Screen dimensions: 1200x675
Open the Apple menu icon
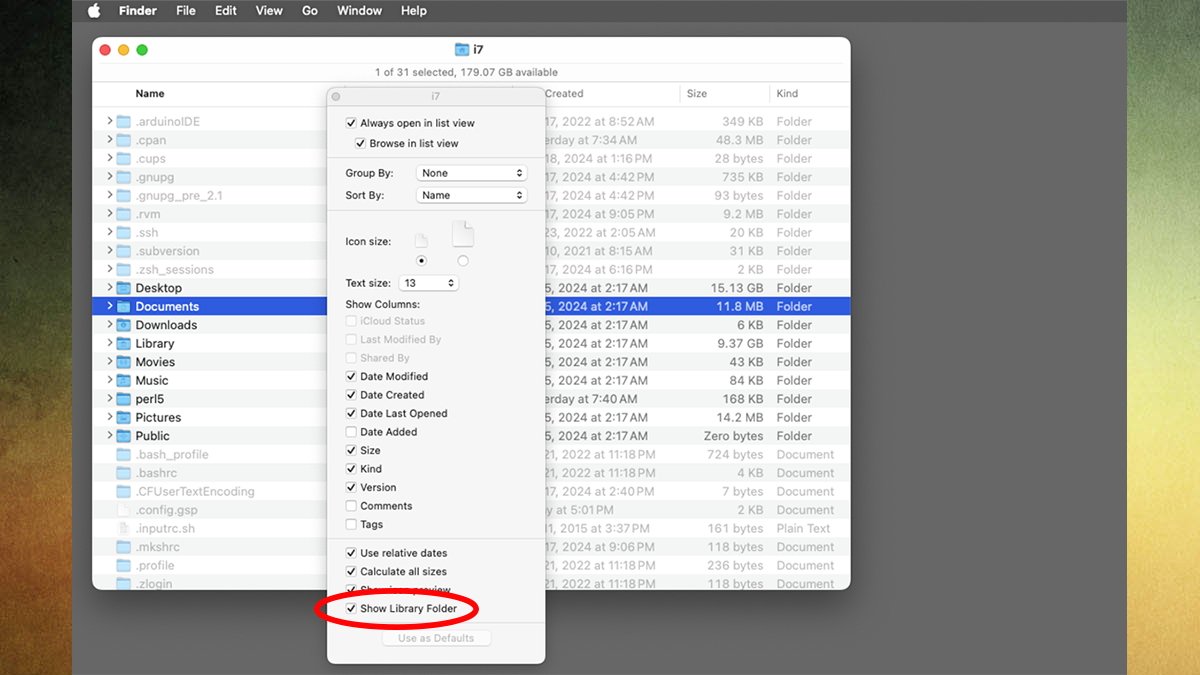tap(94, 11)
